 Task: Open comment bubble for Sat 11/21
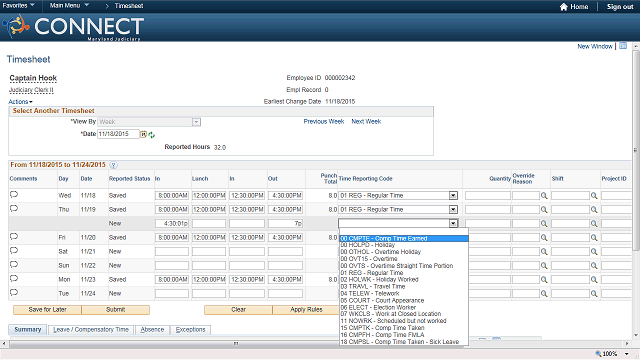pyautogui.click(x=14, y=250)
